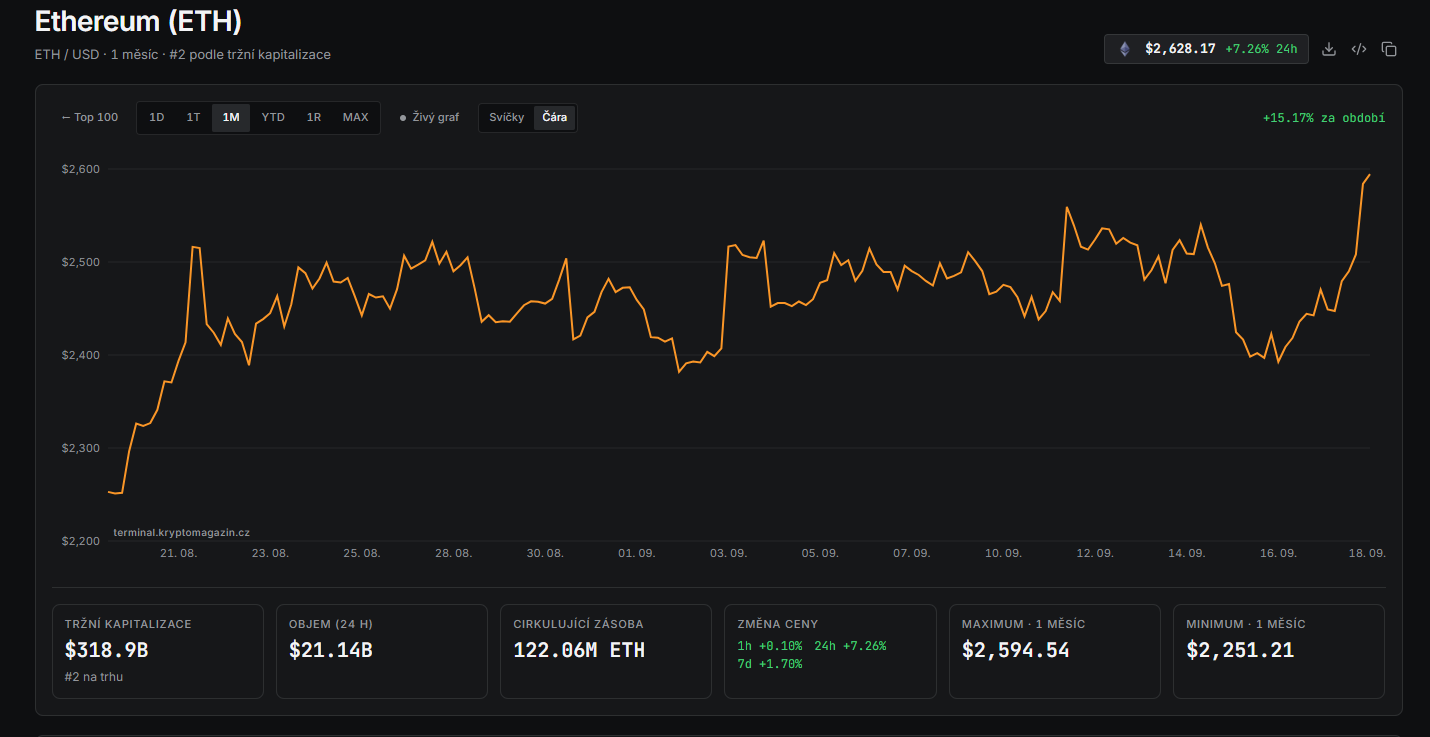This screenshot has height=737, width=1430.
Task: Click the $2,400 y-axis label
Action: click(x=80, y=355)
